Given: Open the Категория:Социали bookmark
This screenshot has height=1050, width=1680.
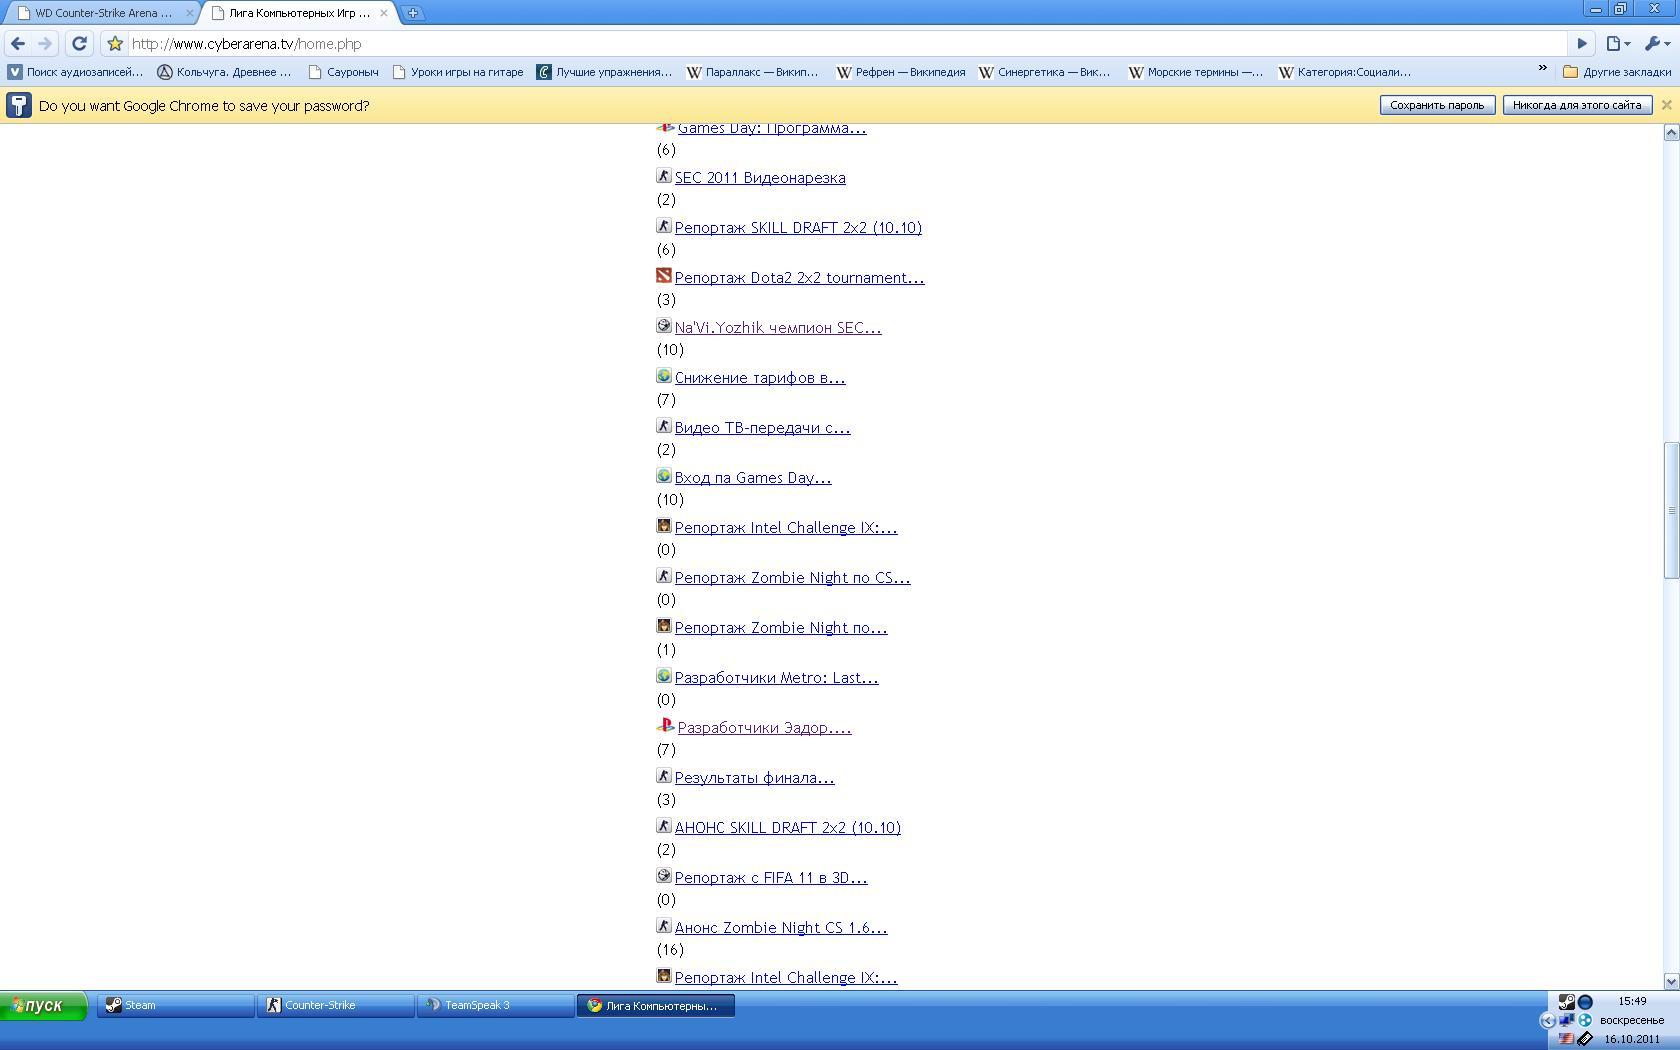Looking at the screenshot, I should click(x=1345, y=72).
